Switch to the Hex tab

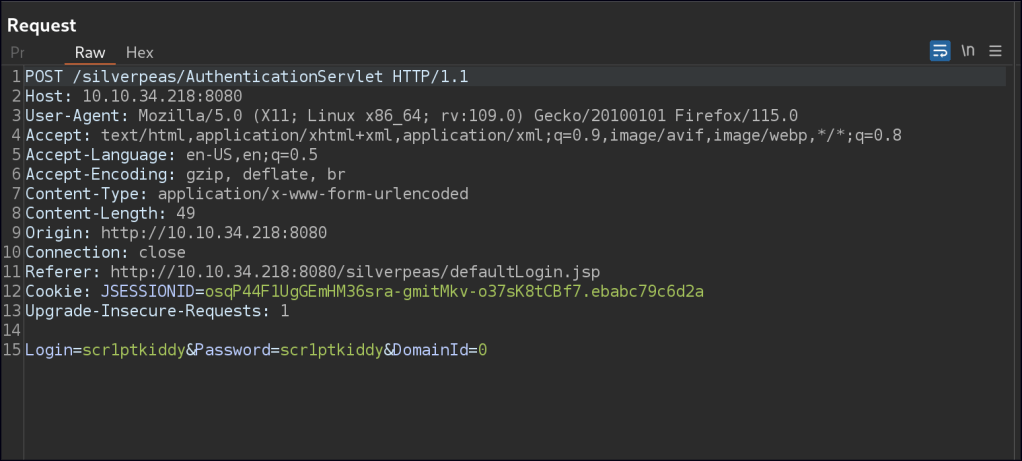140,52
